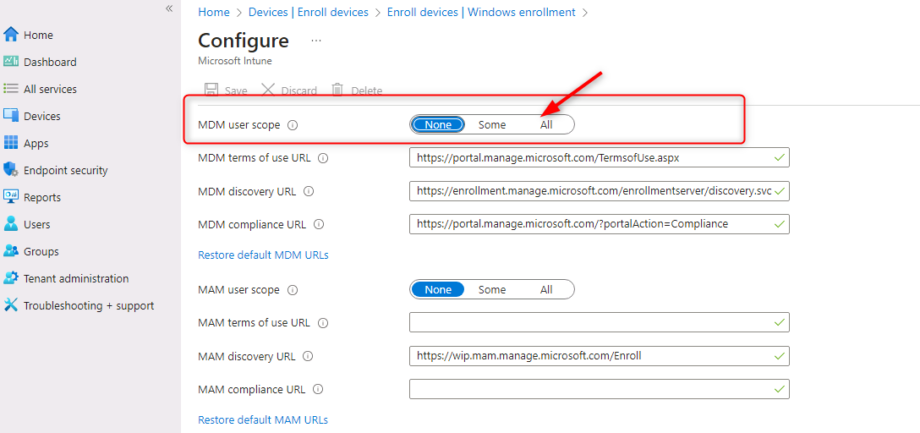The image size is (920, 433).
Task: Go to Home breadcrumb link
Action: (x=214, y=12)
